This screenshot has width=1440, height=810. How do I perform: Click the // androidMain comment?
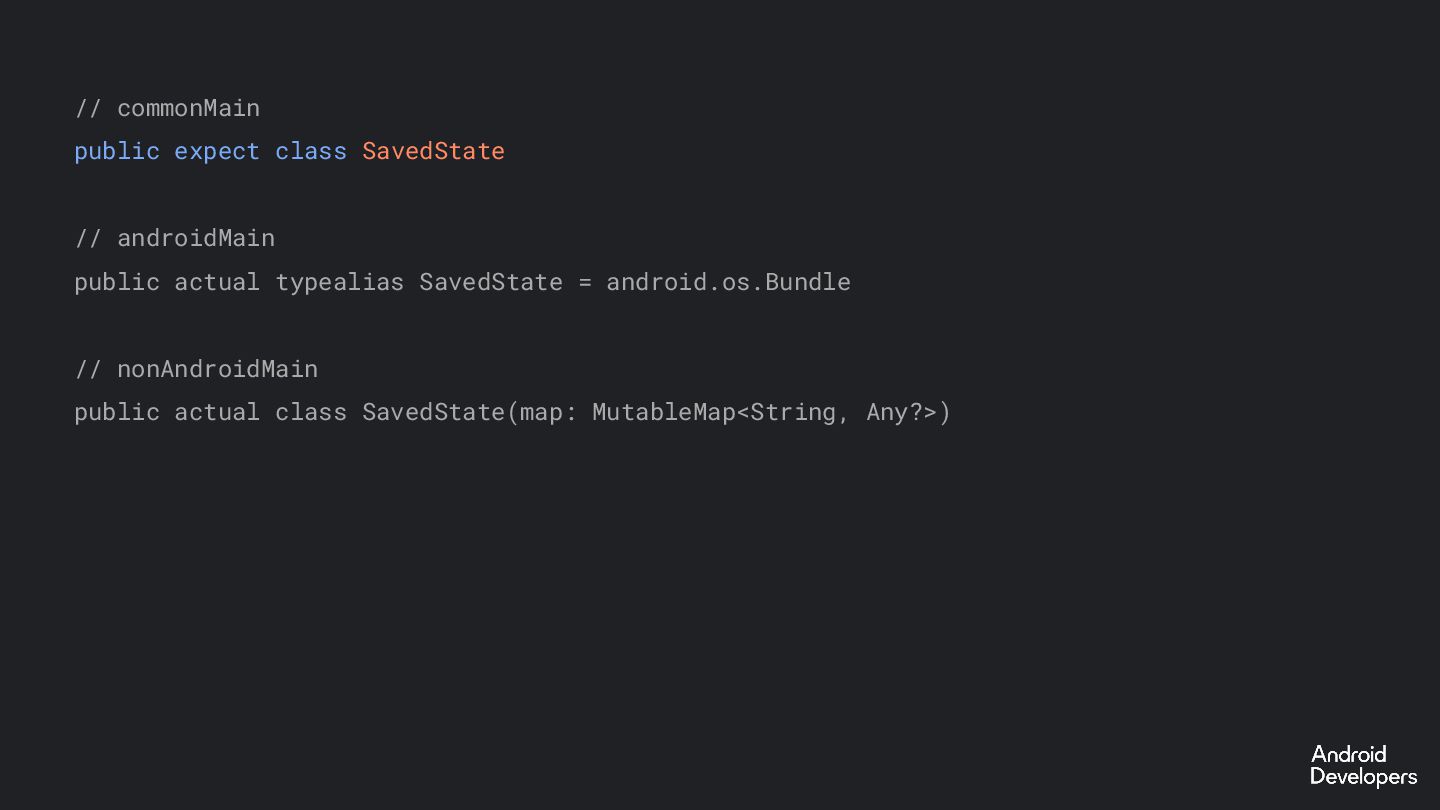tap(174, 238)
